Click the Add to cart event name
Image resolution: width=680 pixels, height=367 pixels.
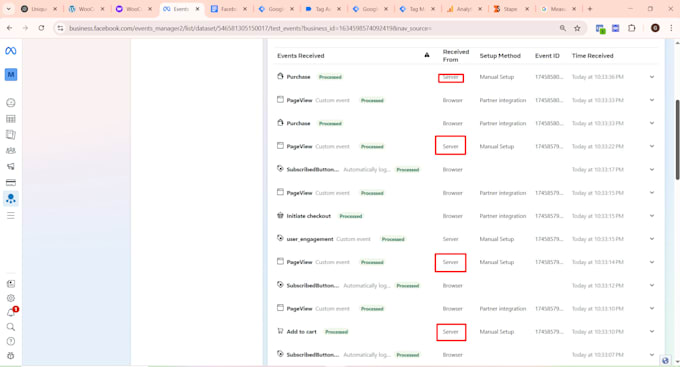(x=301, y=331)
